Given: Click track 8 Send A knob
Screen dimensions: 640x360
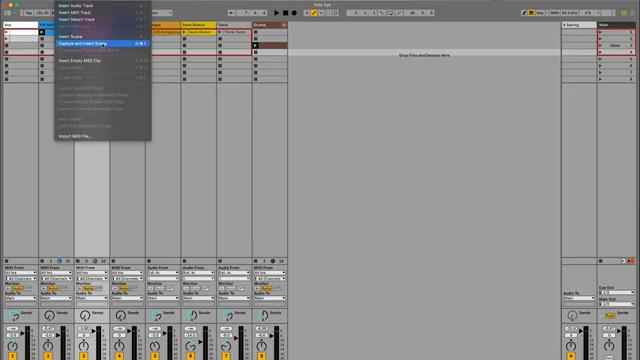Looking at the screenshot, I should point(263,316).
